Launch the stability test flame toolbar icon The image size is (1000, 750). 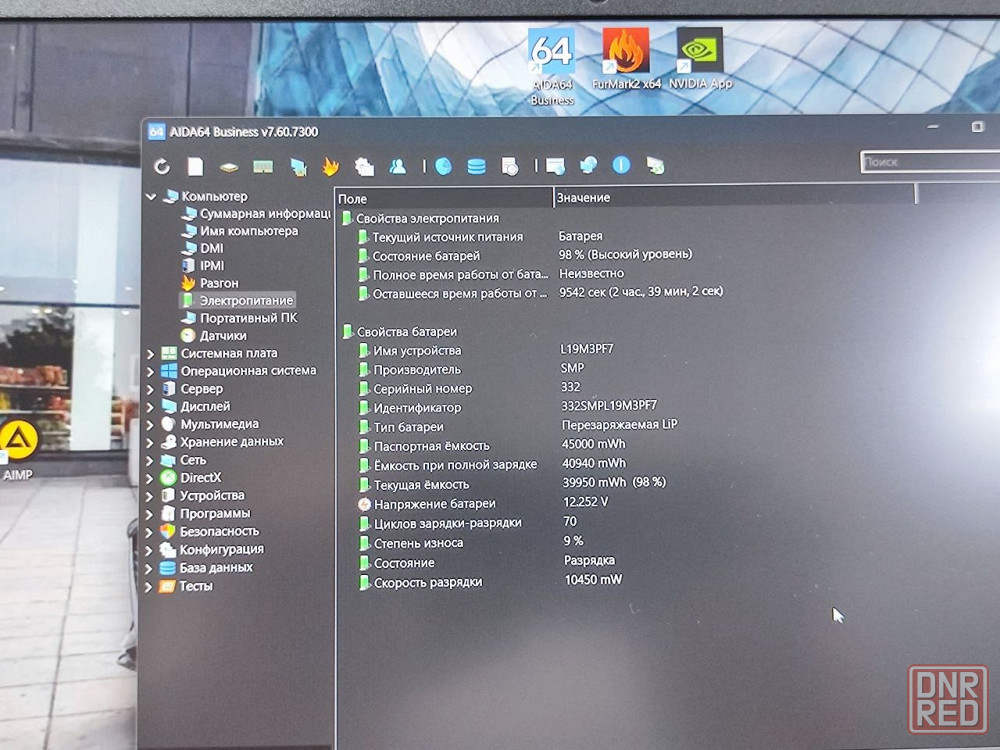pos(330,166)
